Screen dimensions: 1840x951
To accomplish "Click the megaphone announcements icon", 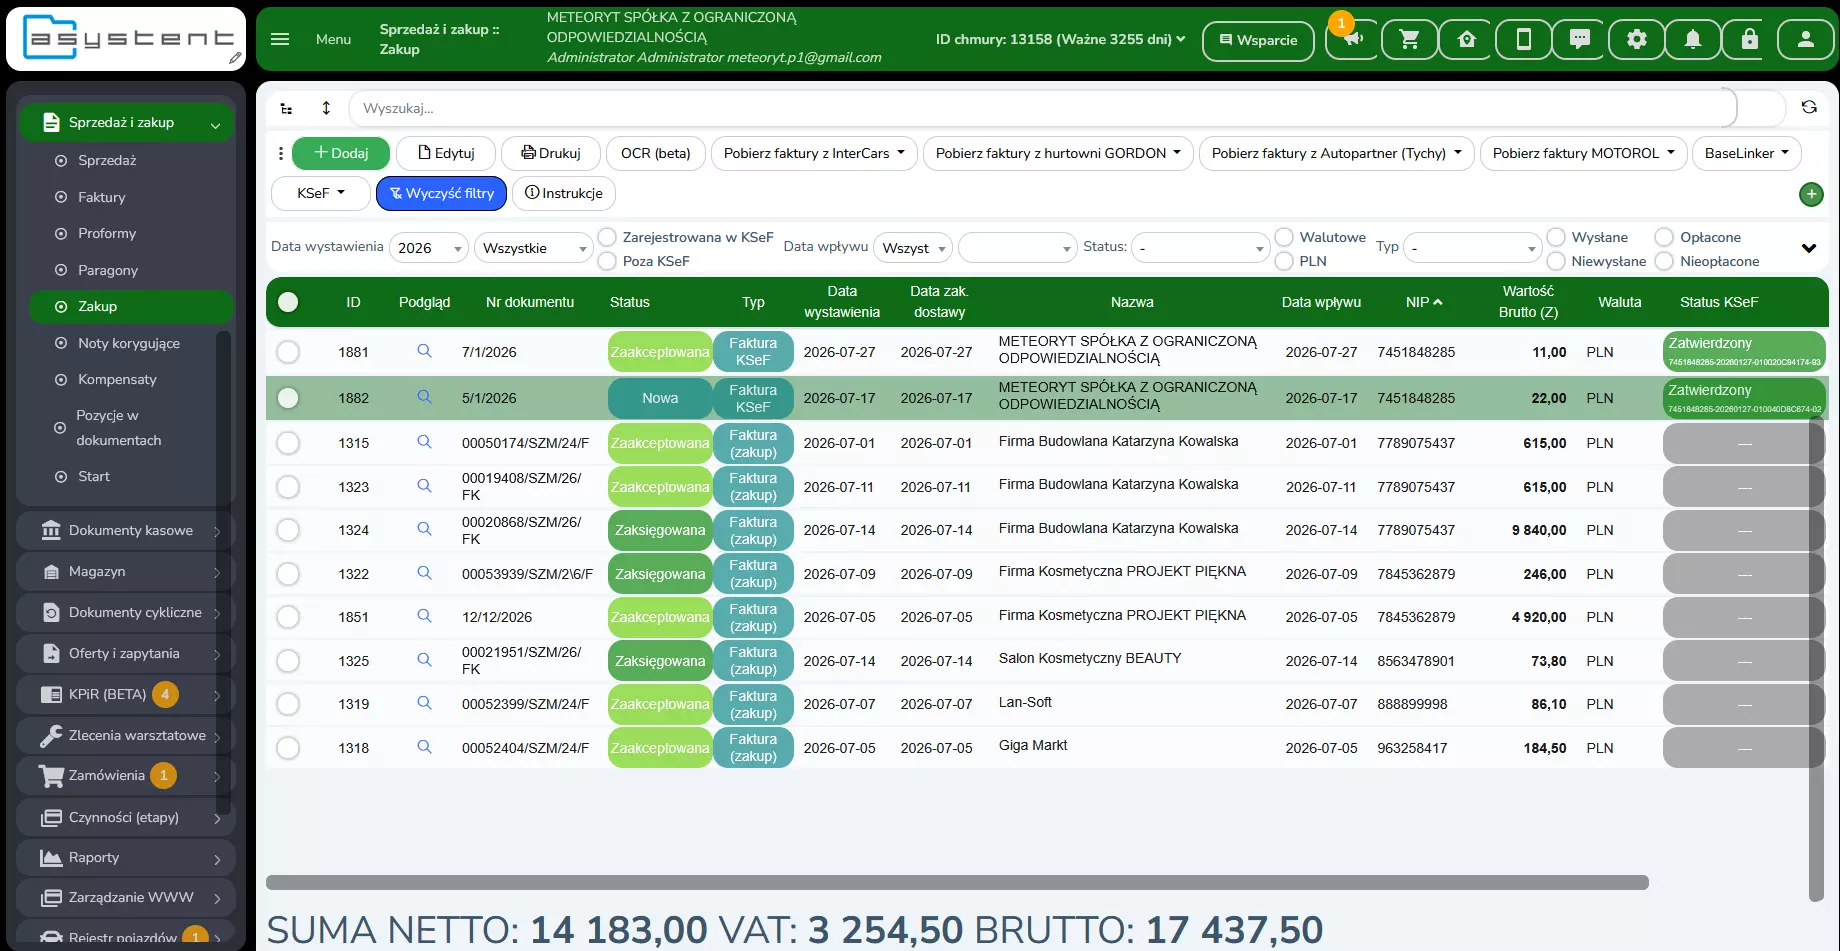I will [1352, 40].
